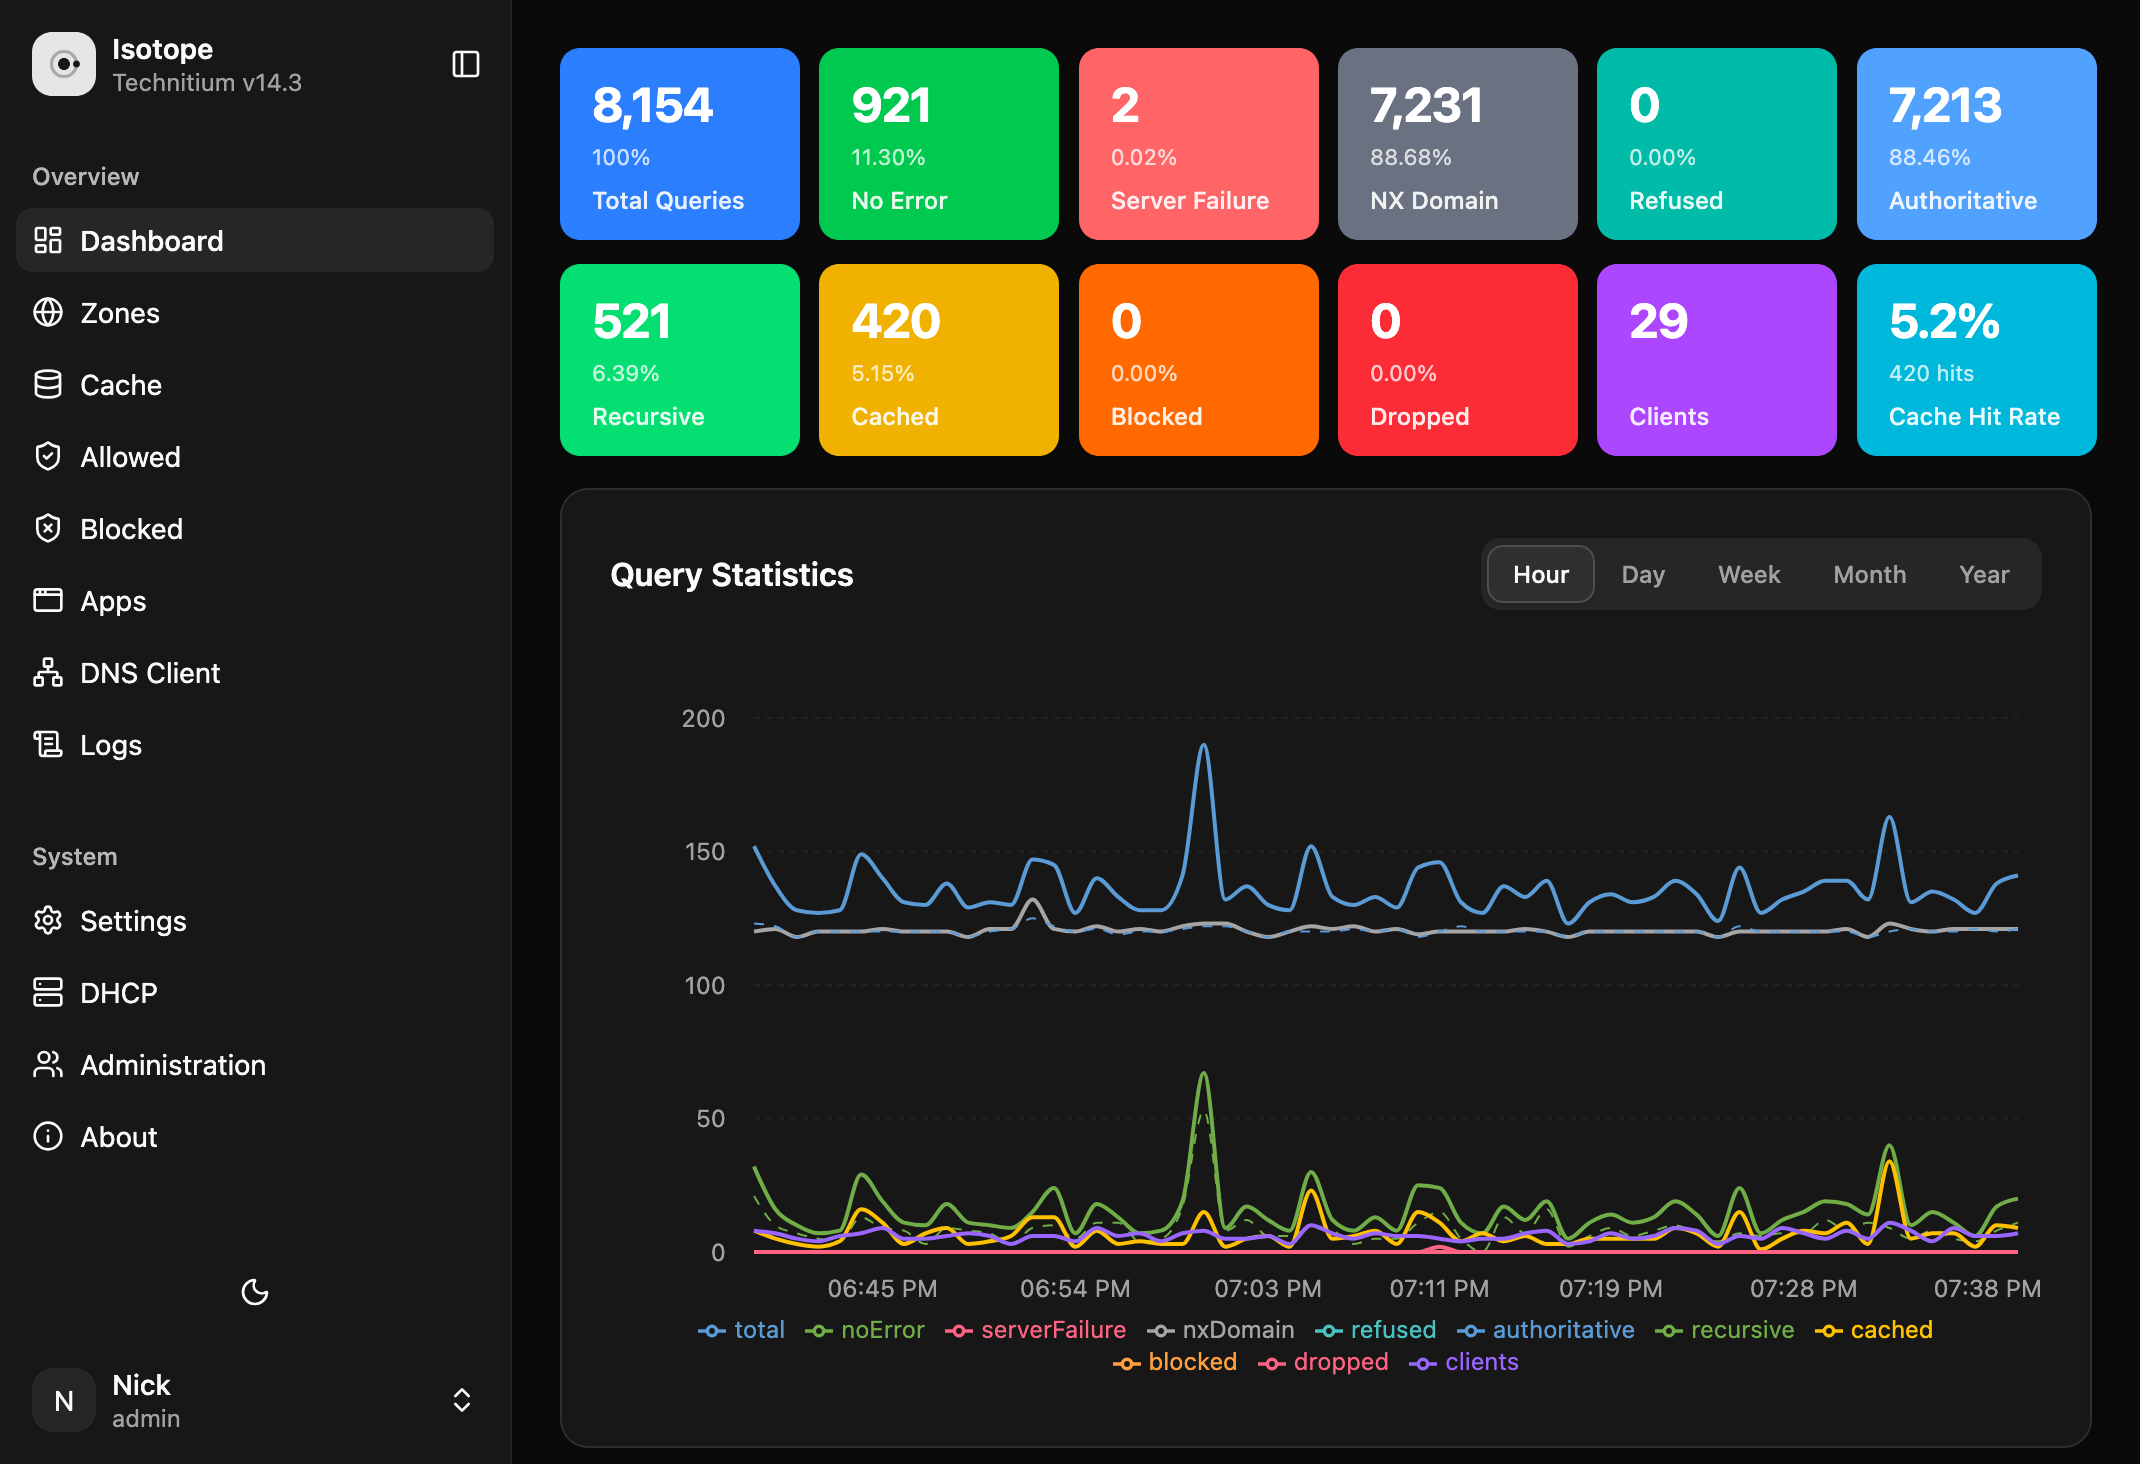This screenshot has width=2140, height=1464.
Task: Go to the Cache page
Action: (255, 384)
